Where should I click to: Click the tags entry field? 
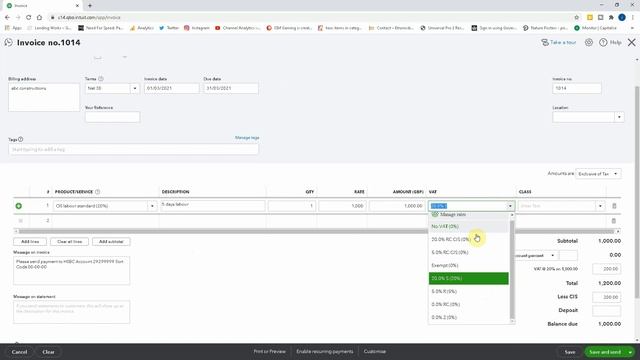[x=133, y=149]
